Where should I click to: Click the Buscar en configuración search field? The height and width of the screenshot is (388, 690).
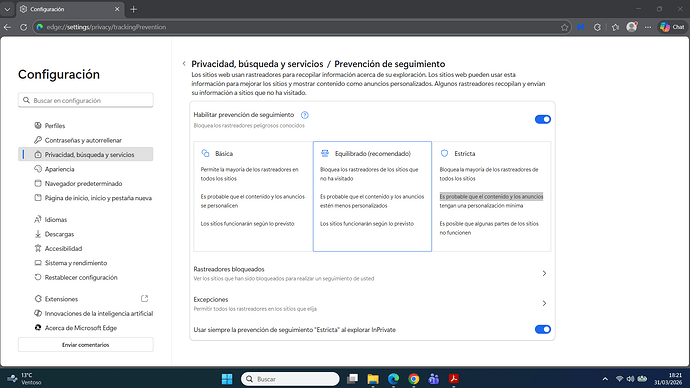click(x=86, y=100)
